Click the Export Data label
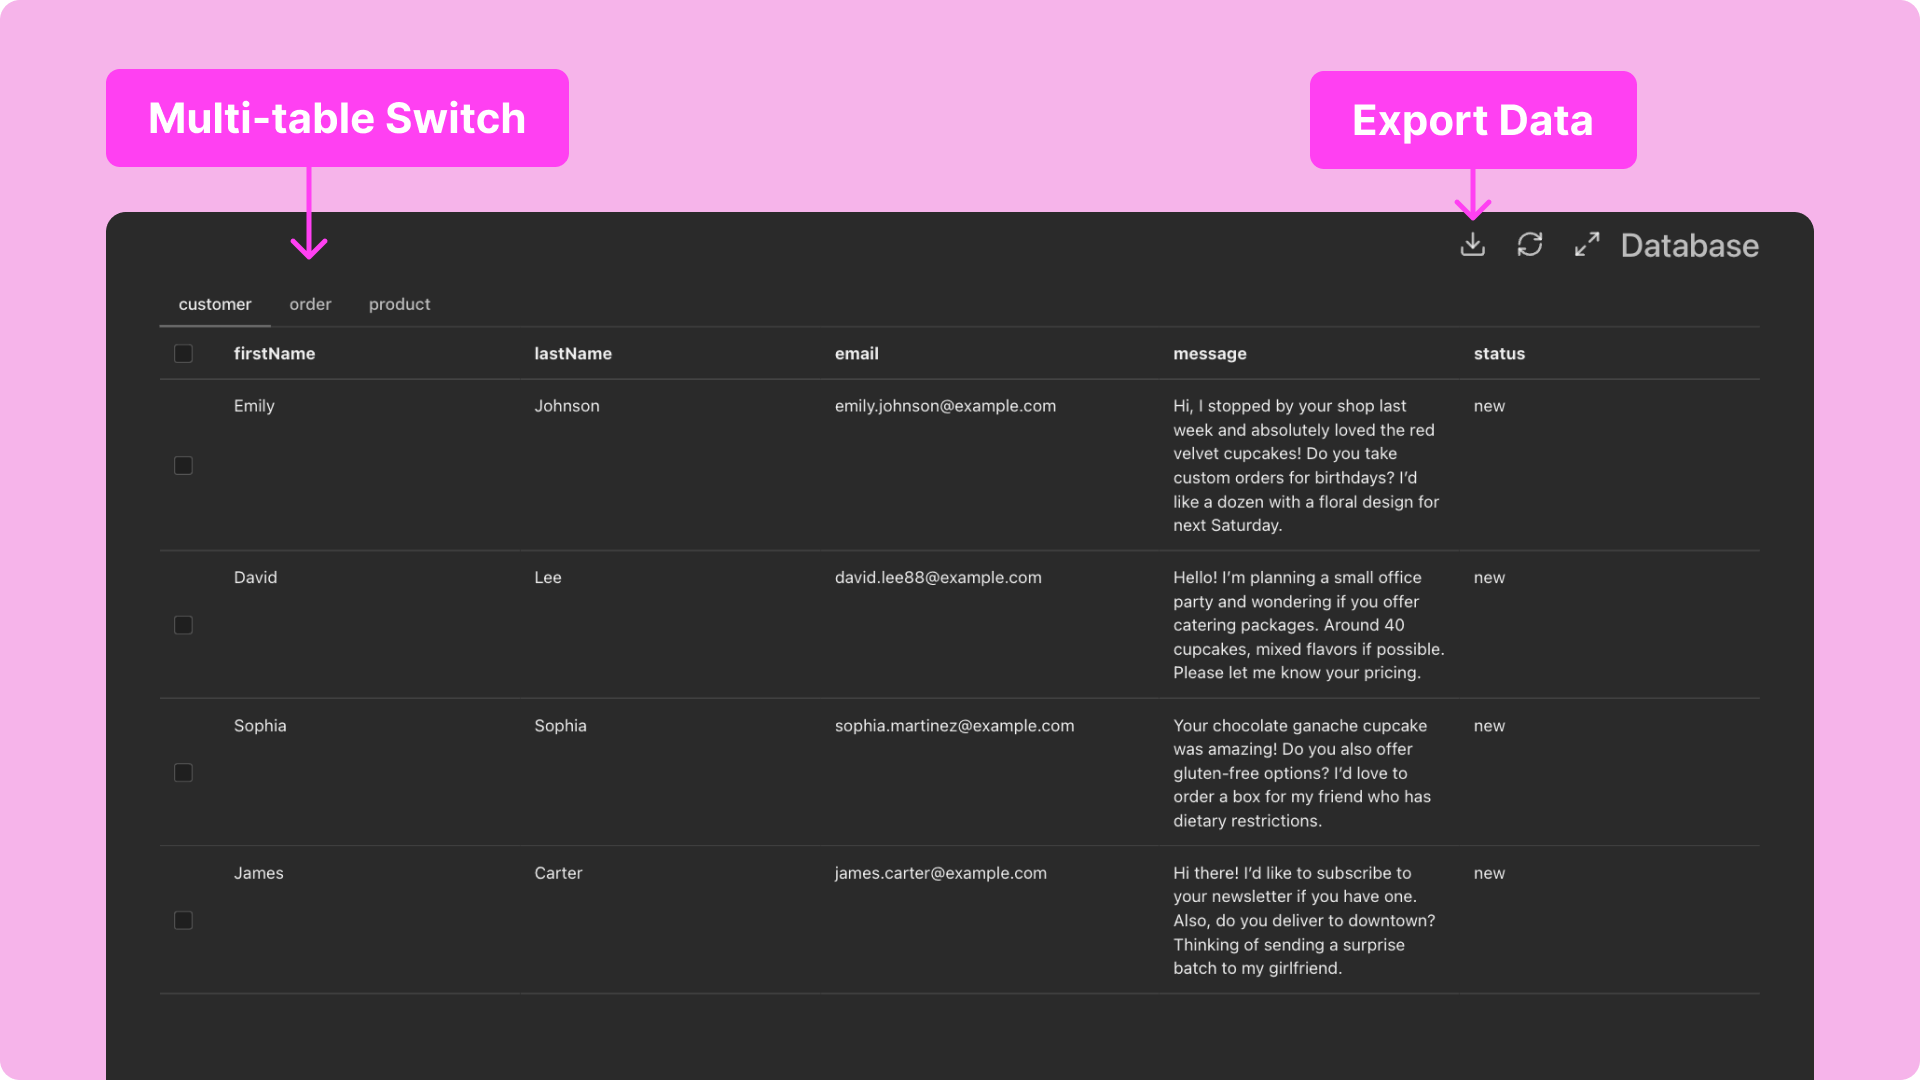The height and width of the screenshot is (1080, 1920). [x=1472, y=120]
